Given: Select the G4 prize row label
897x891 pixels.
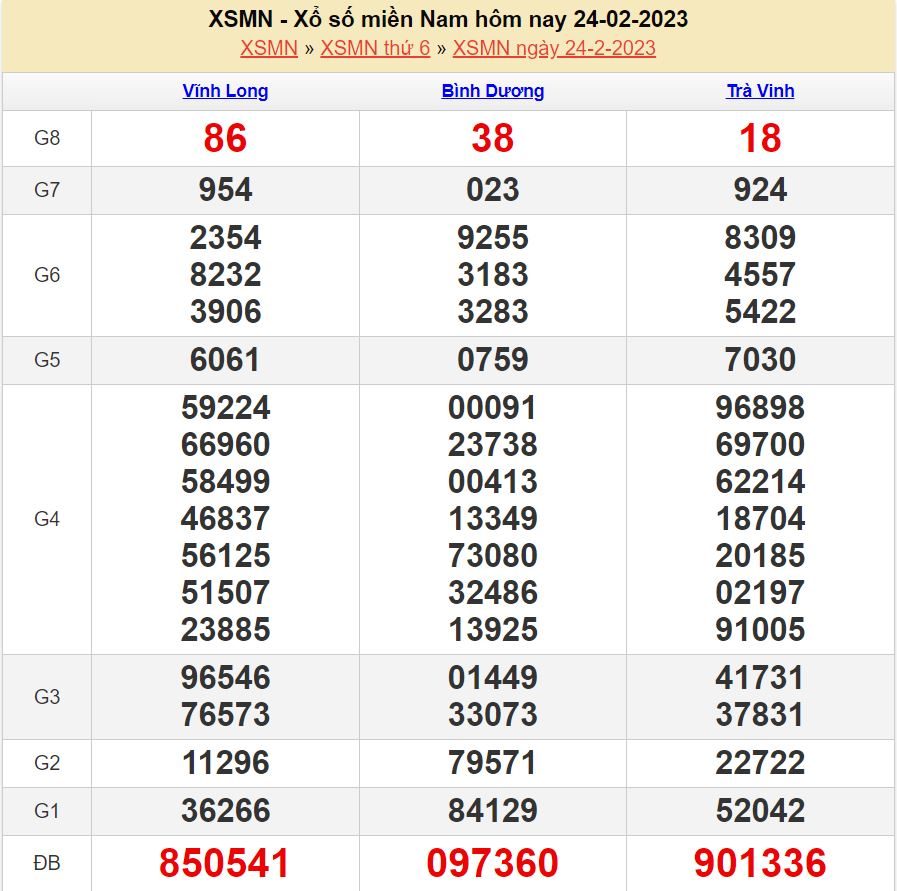Looking at the screenshot, I should pyautogui.click(x=47, y=519).
